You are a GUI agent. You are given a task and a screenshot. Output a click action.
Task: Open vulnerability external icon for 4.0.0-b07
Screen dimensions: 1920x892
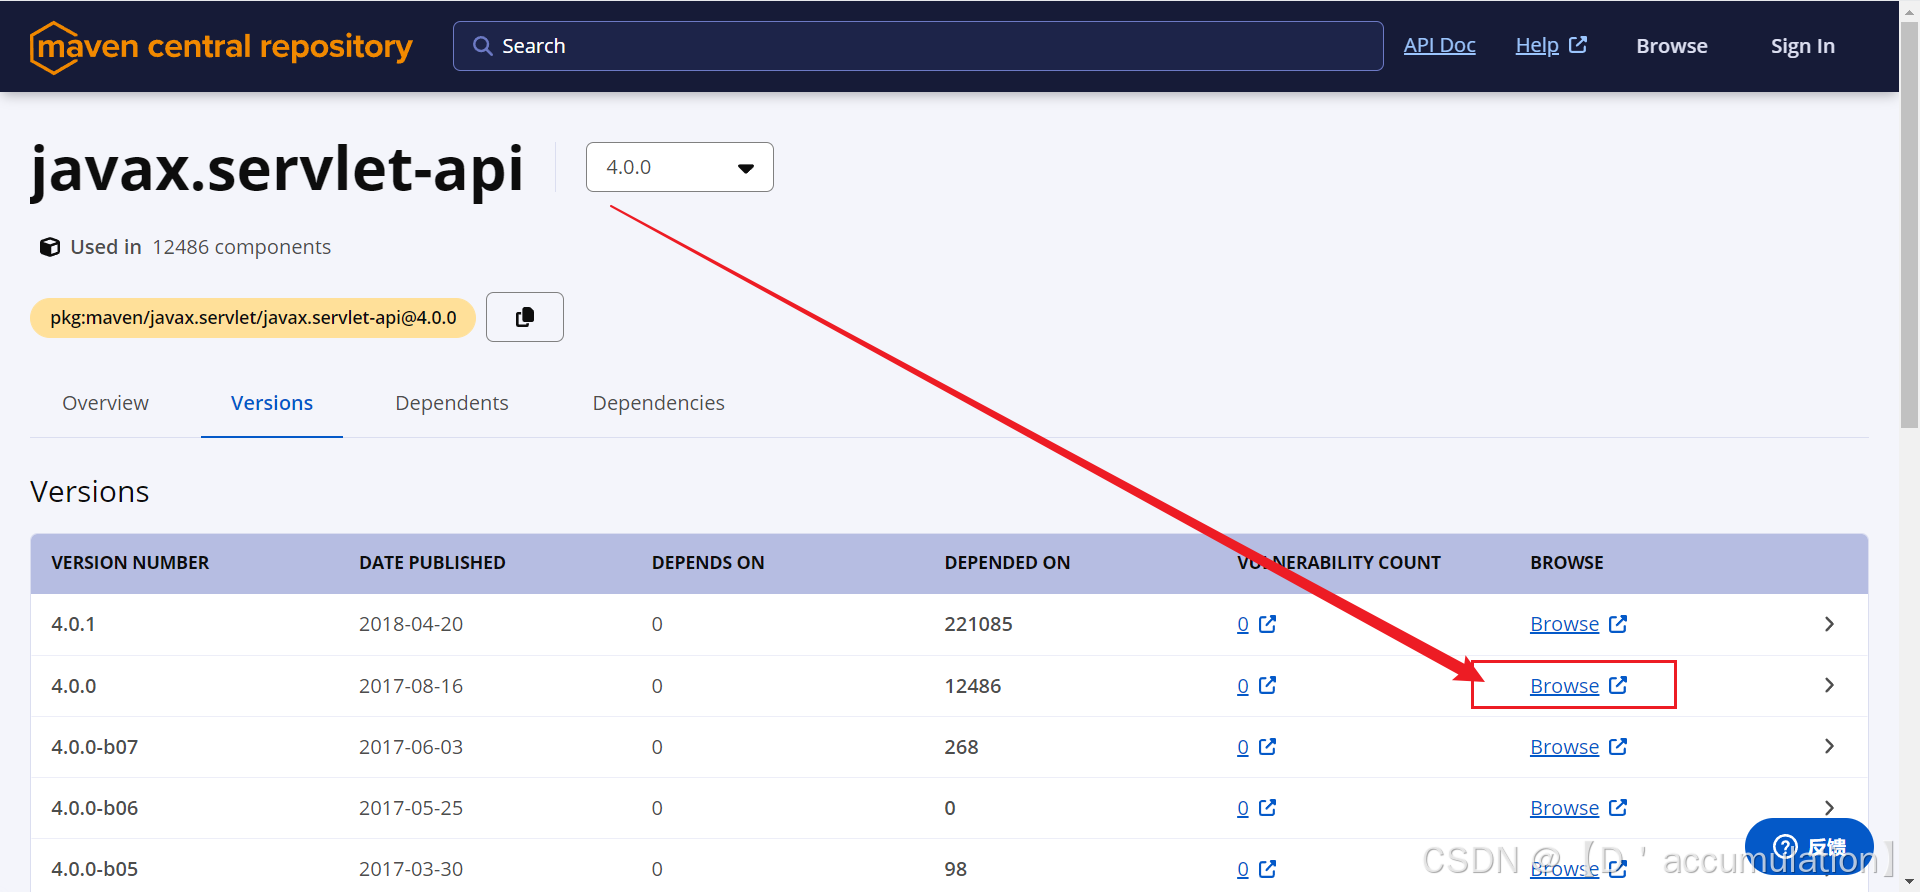point(1267,747)
